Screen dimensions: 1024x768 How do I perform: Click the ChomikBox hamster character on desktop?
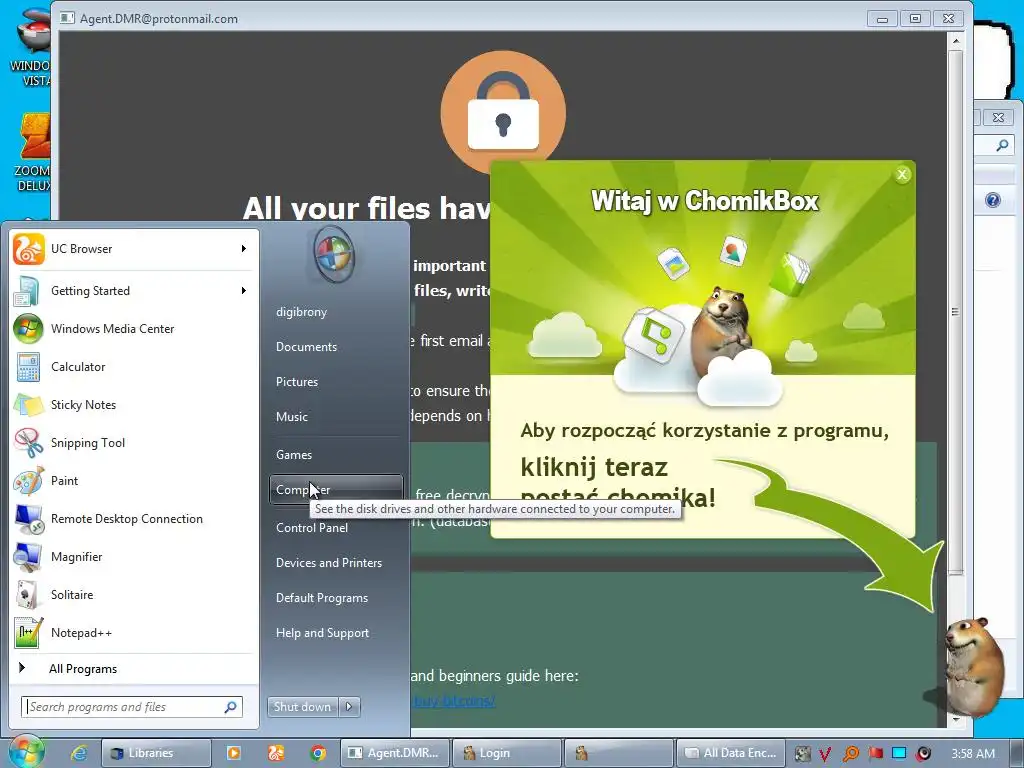973,666
